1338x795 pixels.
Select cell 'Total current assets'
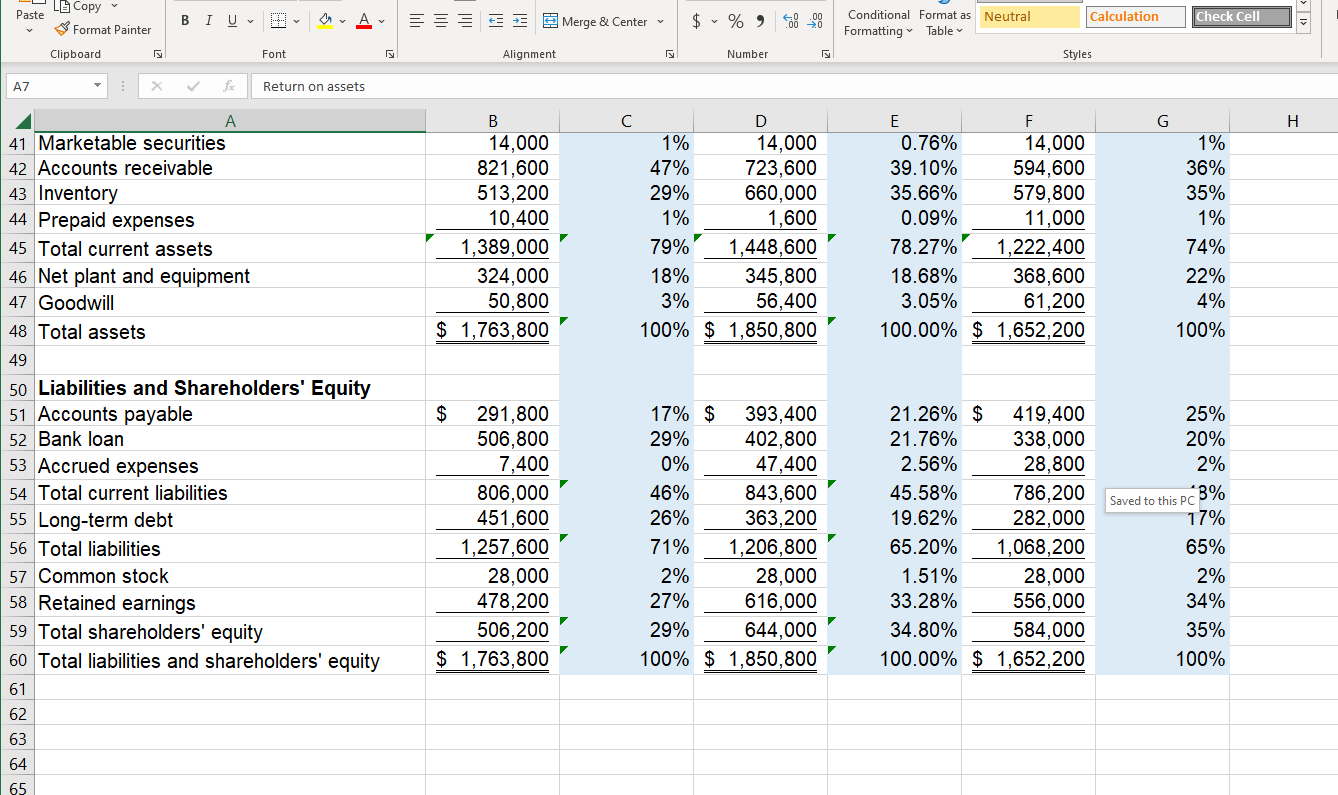pyautogui.click(x=231, y=248)
